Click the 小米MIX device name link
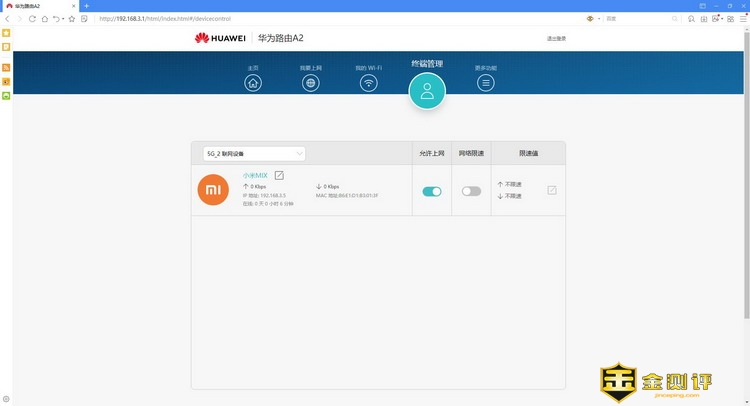 click(x=255, y=176)
